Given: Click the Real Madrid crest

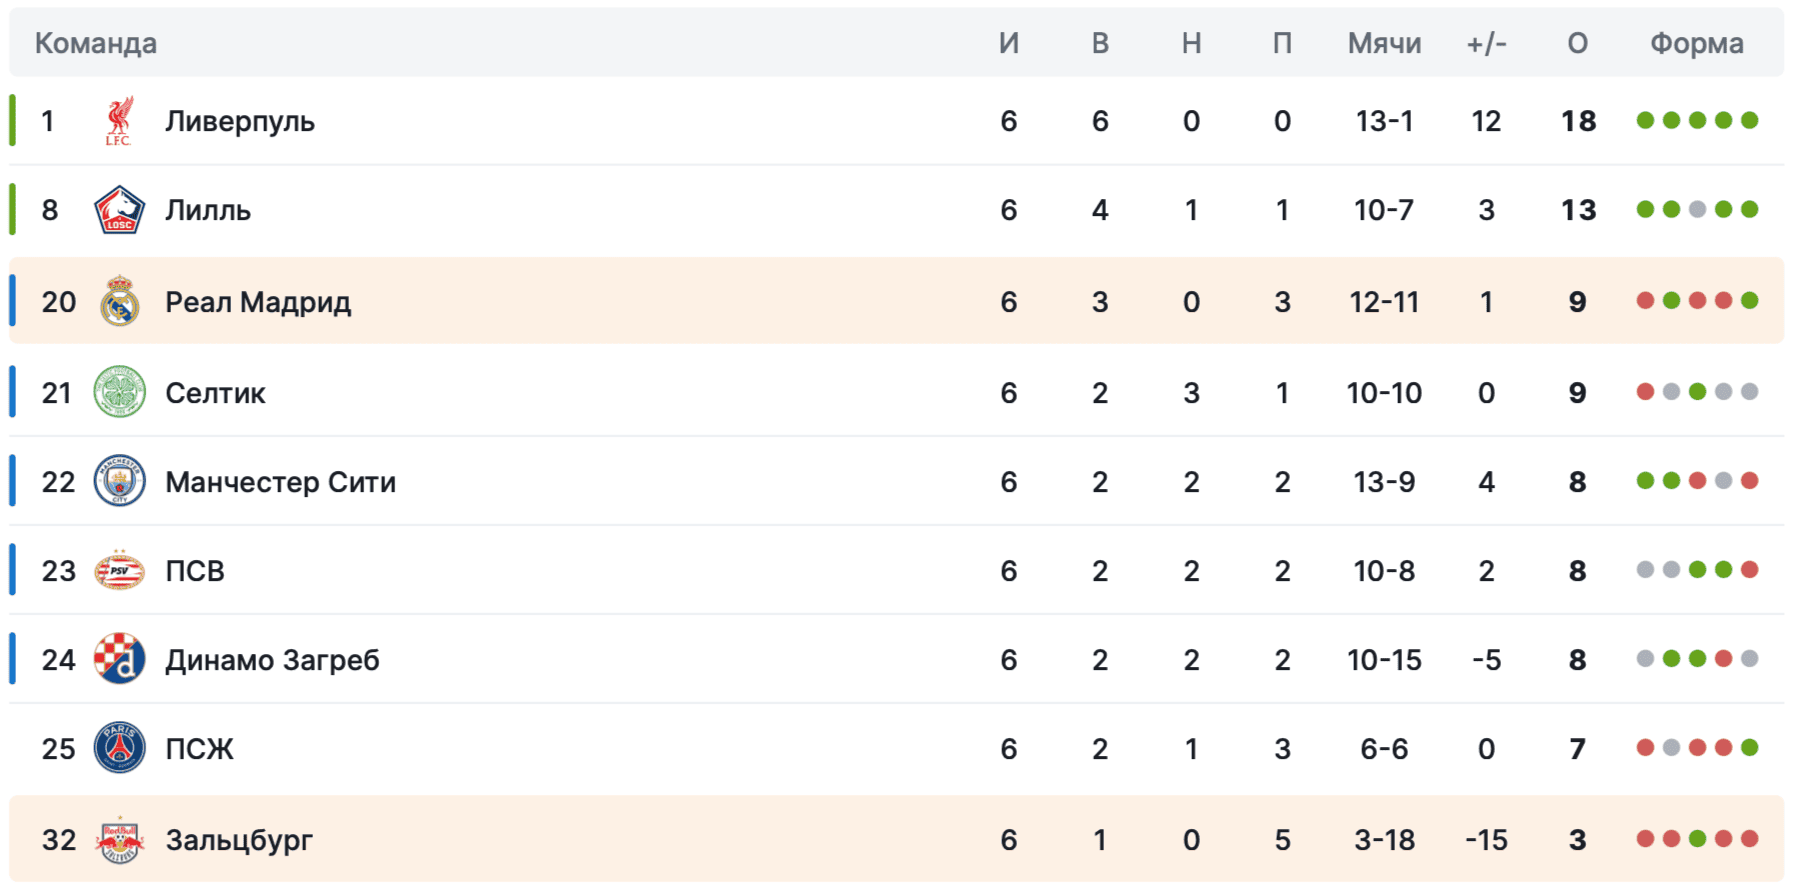Looking at the screenshot, I should coord(119,301).
